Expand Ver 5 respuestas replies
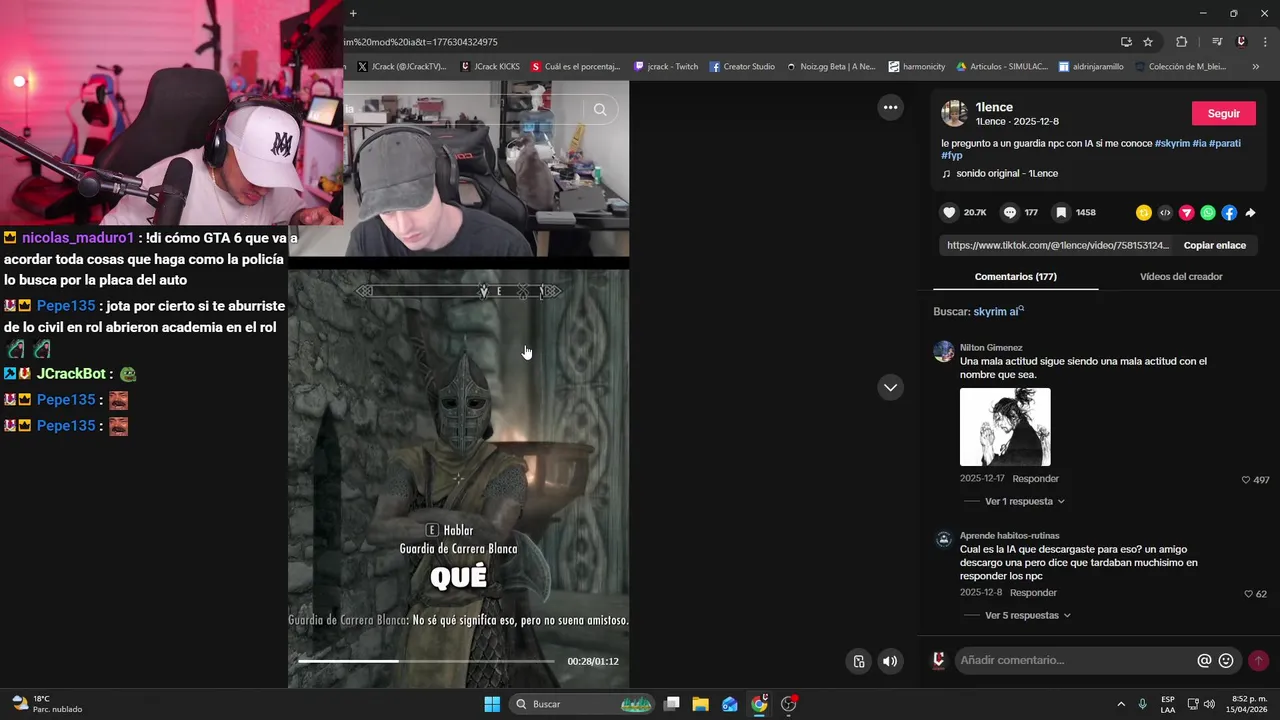This screenshot has width=1280, height=720. [1027, 616]
